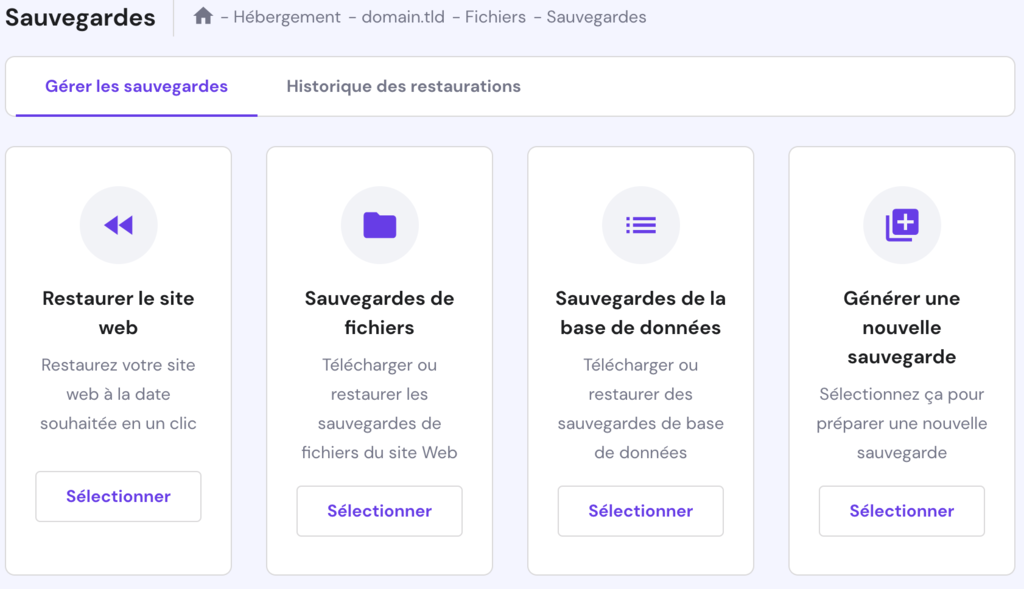Switch to the Historique des restaurations tab
This screenshot has height=589, width=1024.
[x=403, y=86]
